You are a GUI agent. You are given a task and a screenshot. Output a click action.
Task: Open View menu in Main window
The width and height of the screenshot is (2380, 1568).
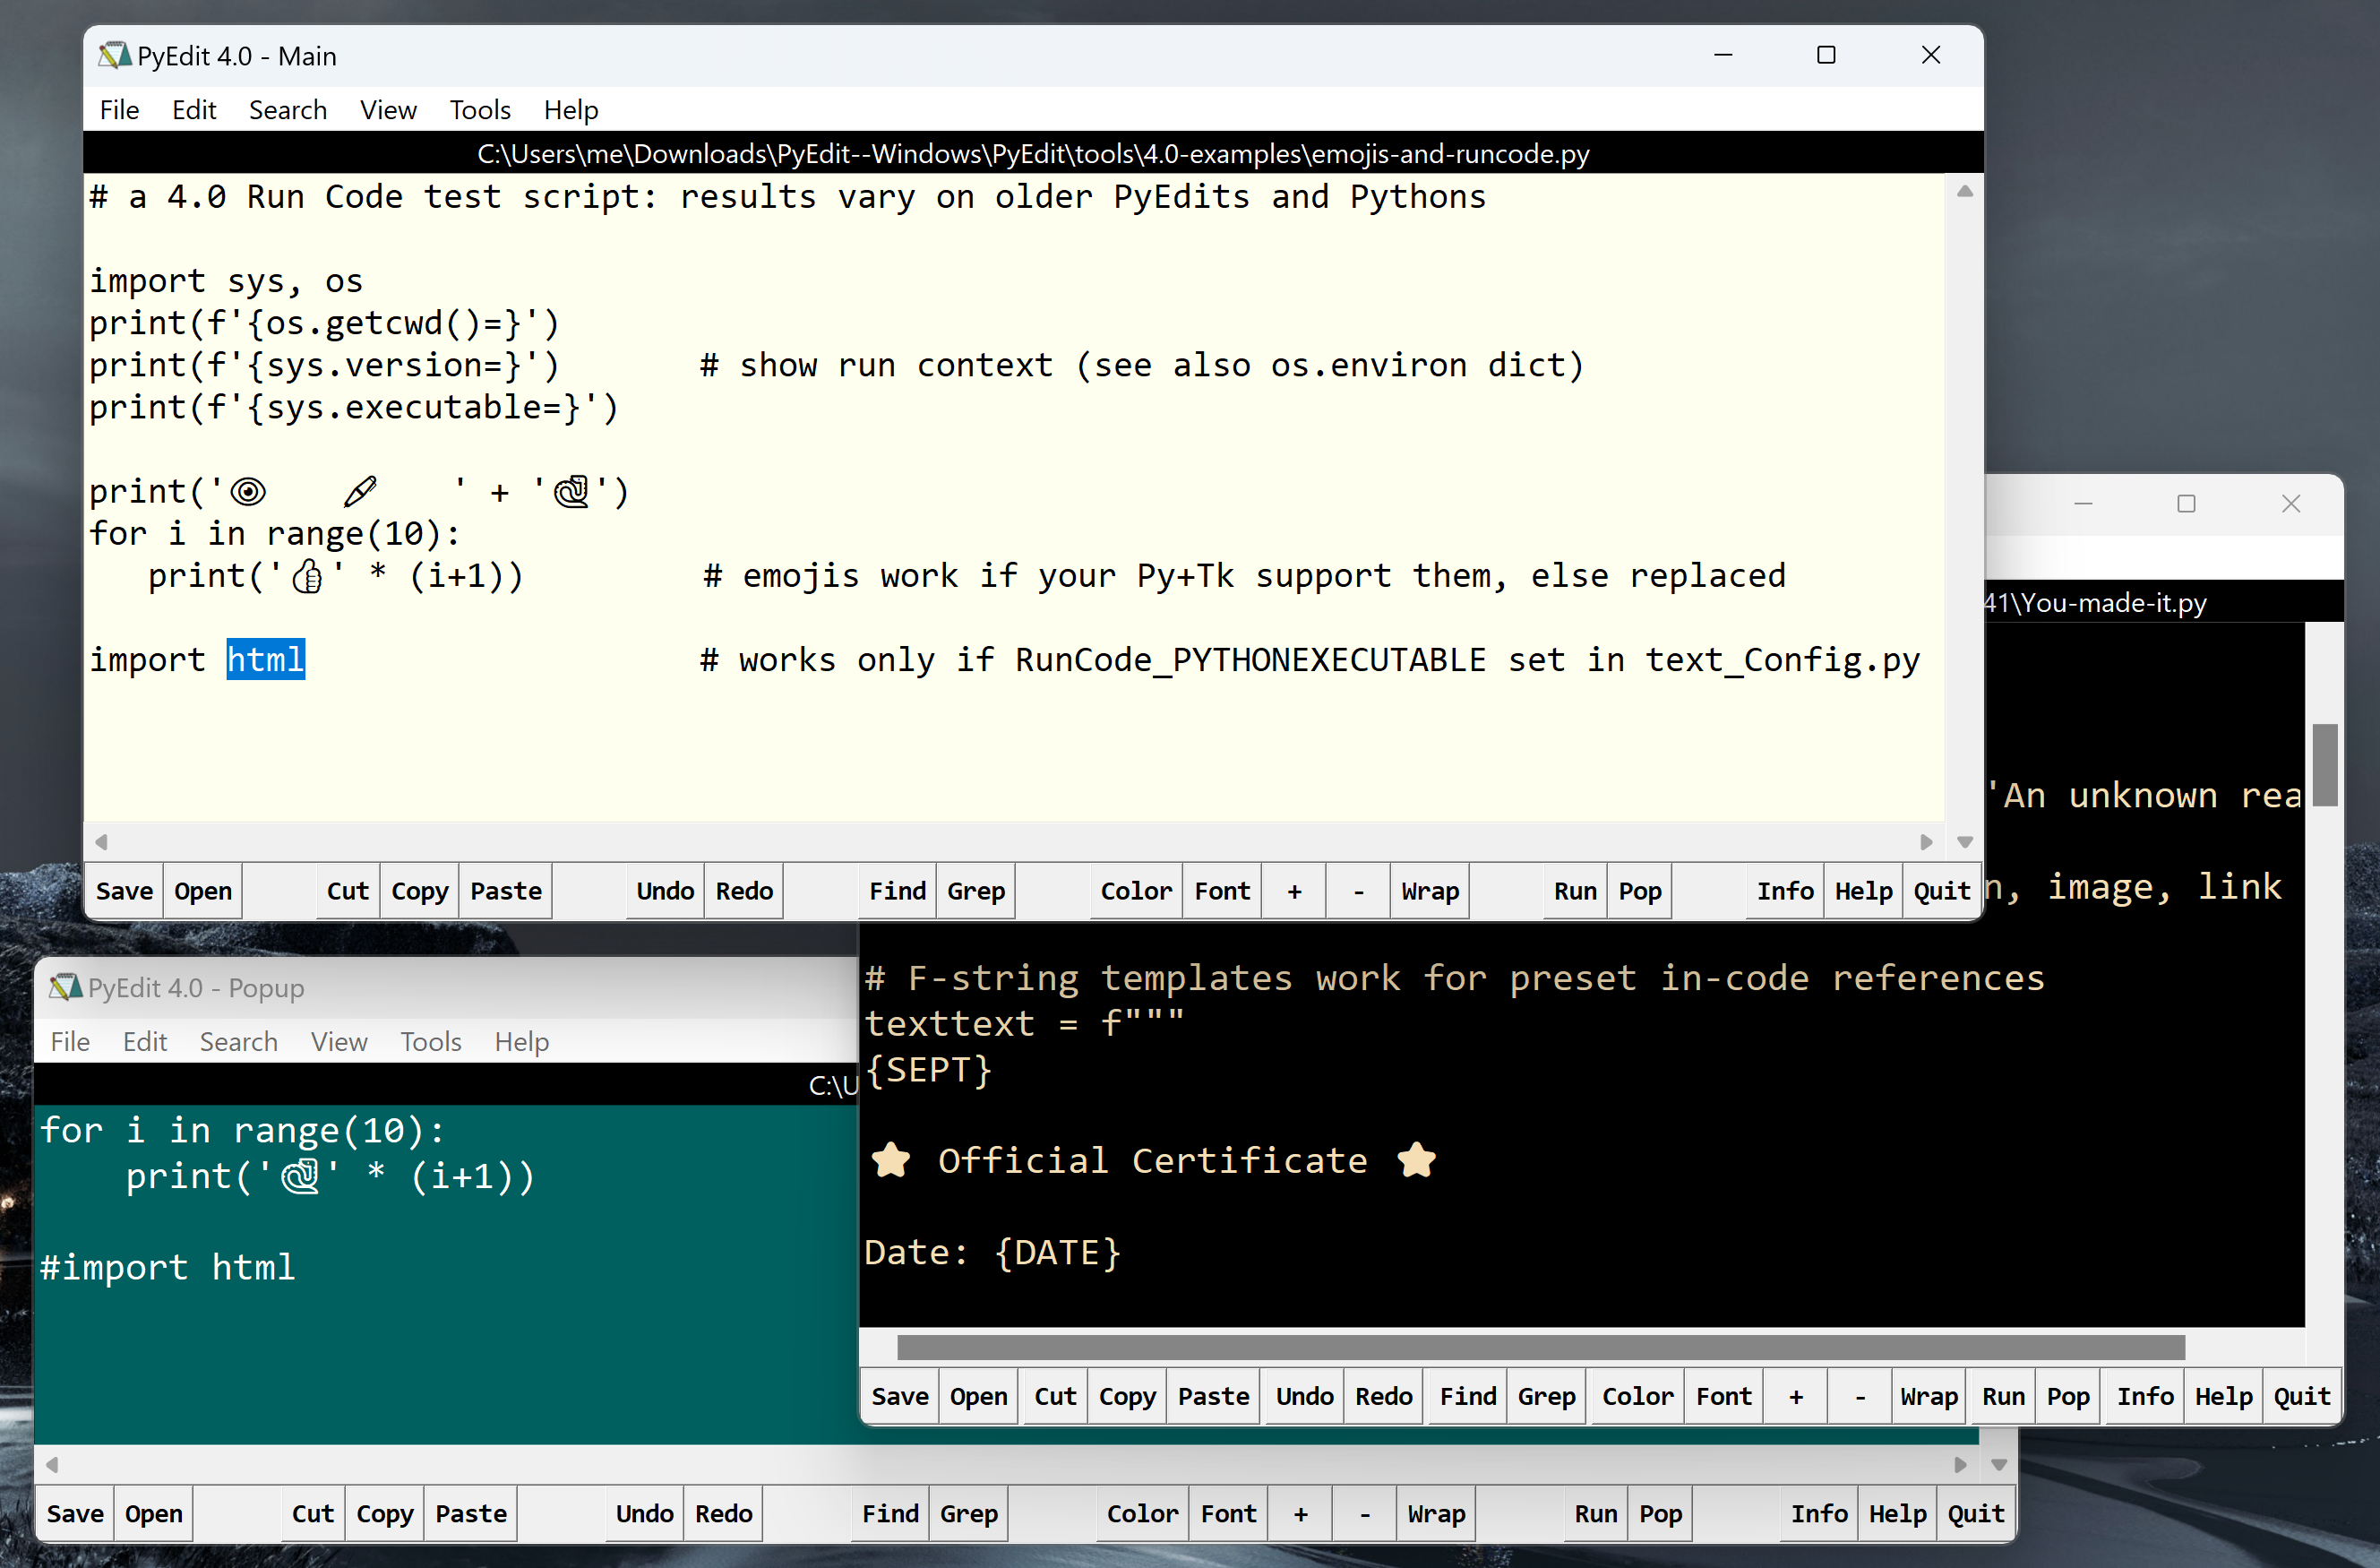pos(388,109)
